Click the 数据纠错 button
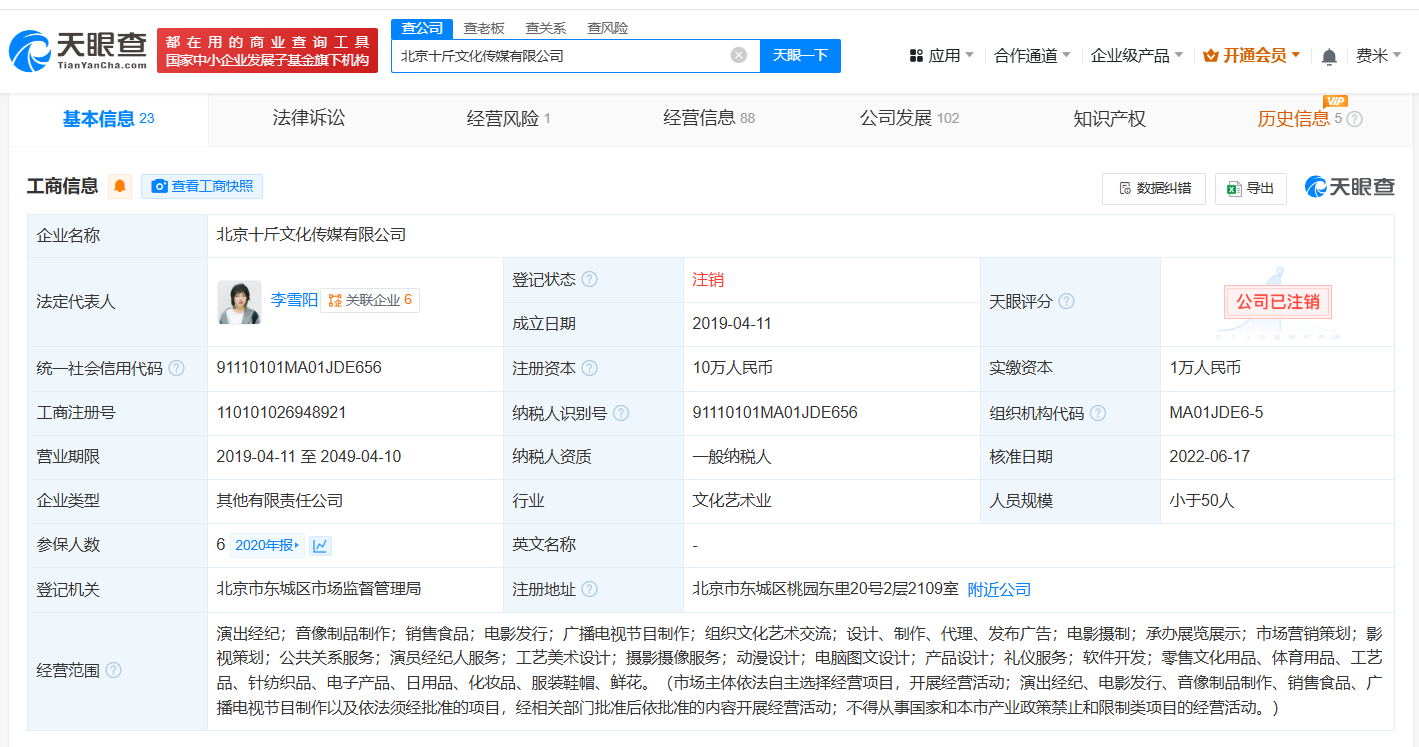 pyautogui.click(x=1154, y=188)
